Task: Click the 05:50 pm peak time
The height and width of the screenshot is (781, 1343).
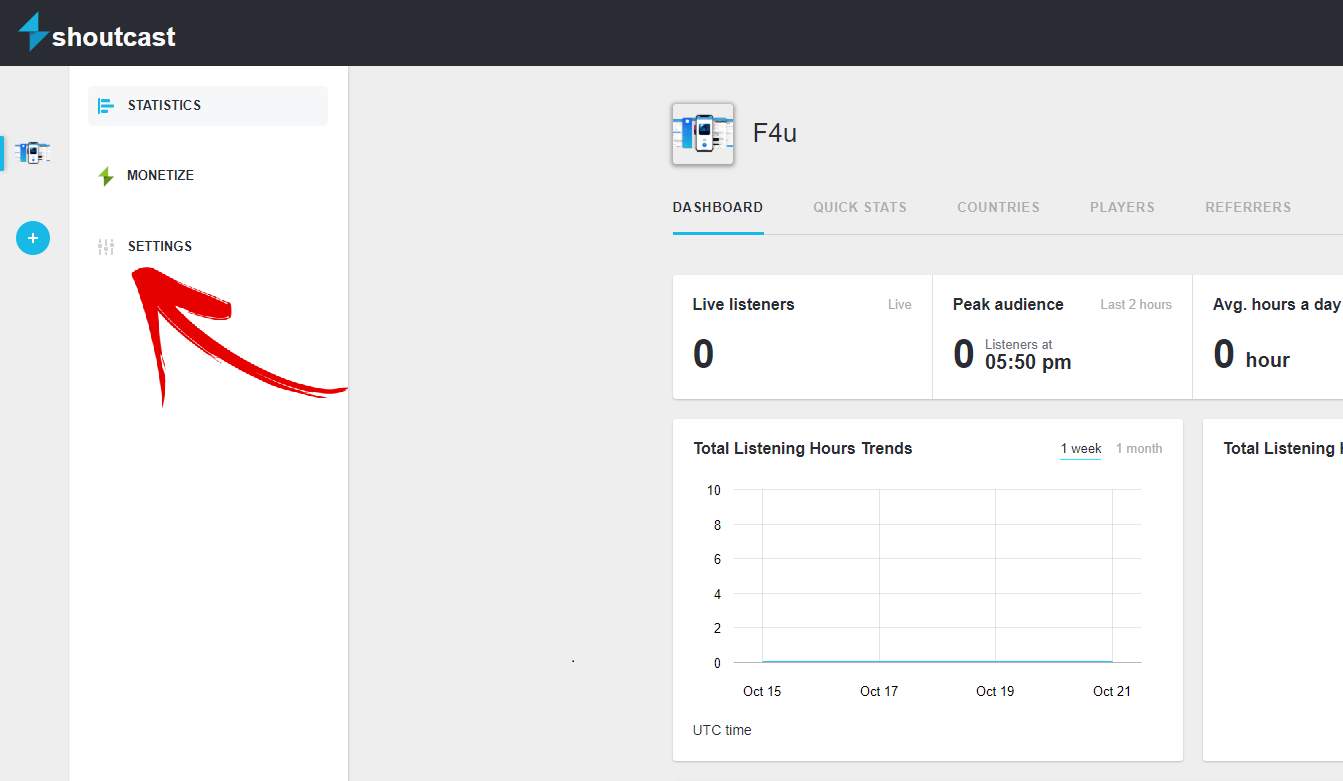Action: [1028, 363]
